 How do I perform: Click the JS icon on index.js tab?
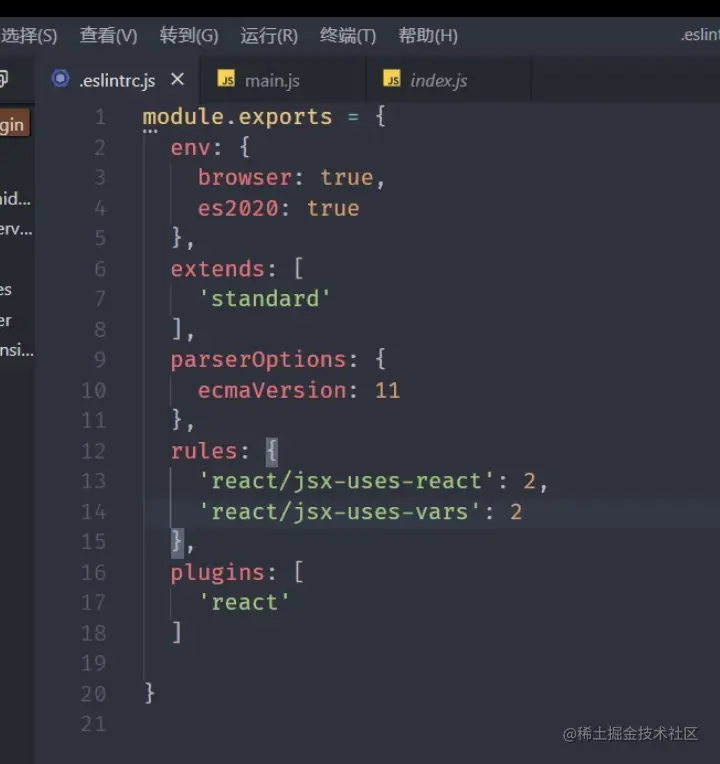392,78
